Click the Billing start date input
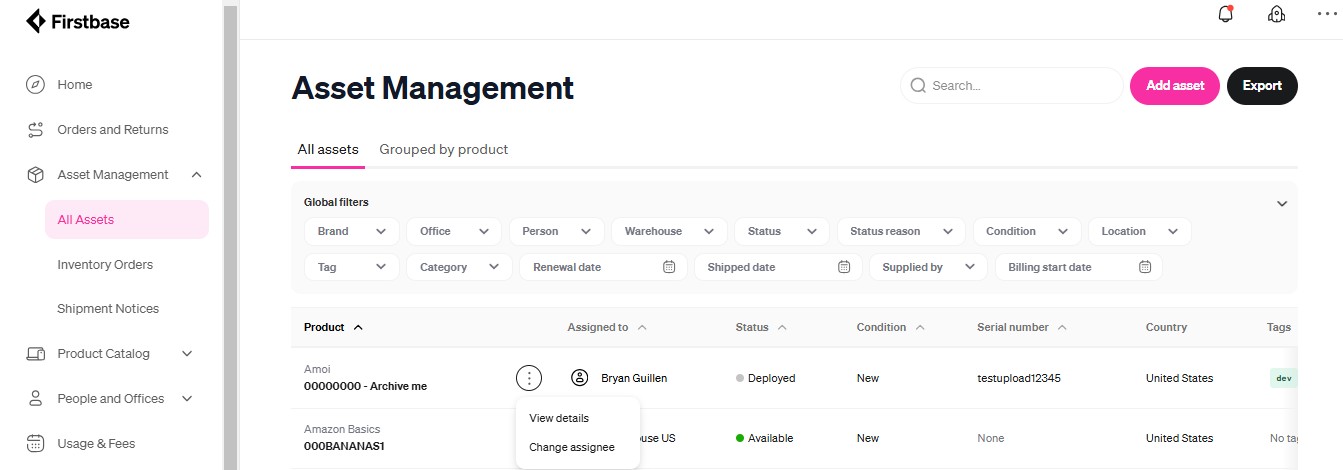 pos(1079,267)
